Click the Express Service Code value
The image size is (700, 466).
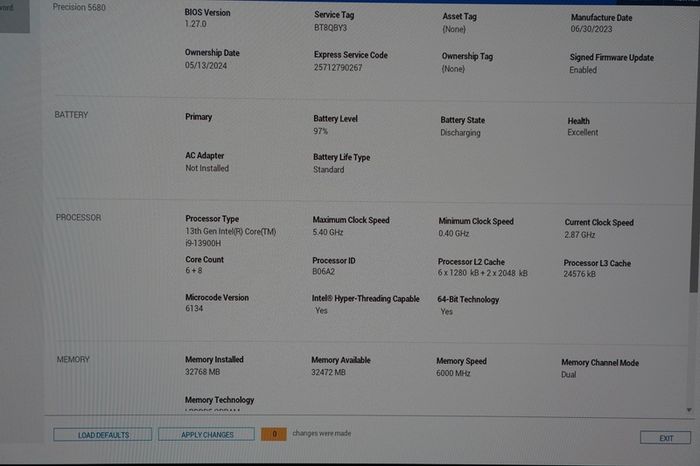pos(338,68)
